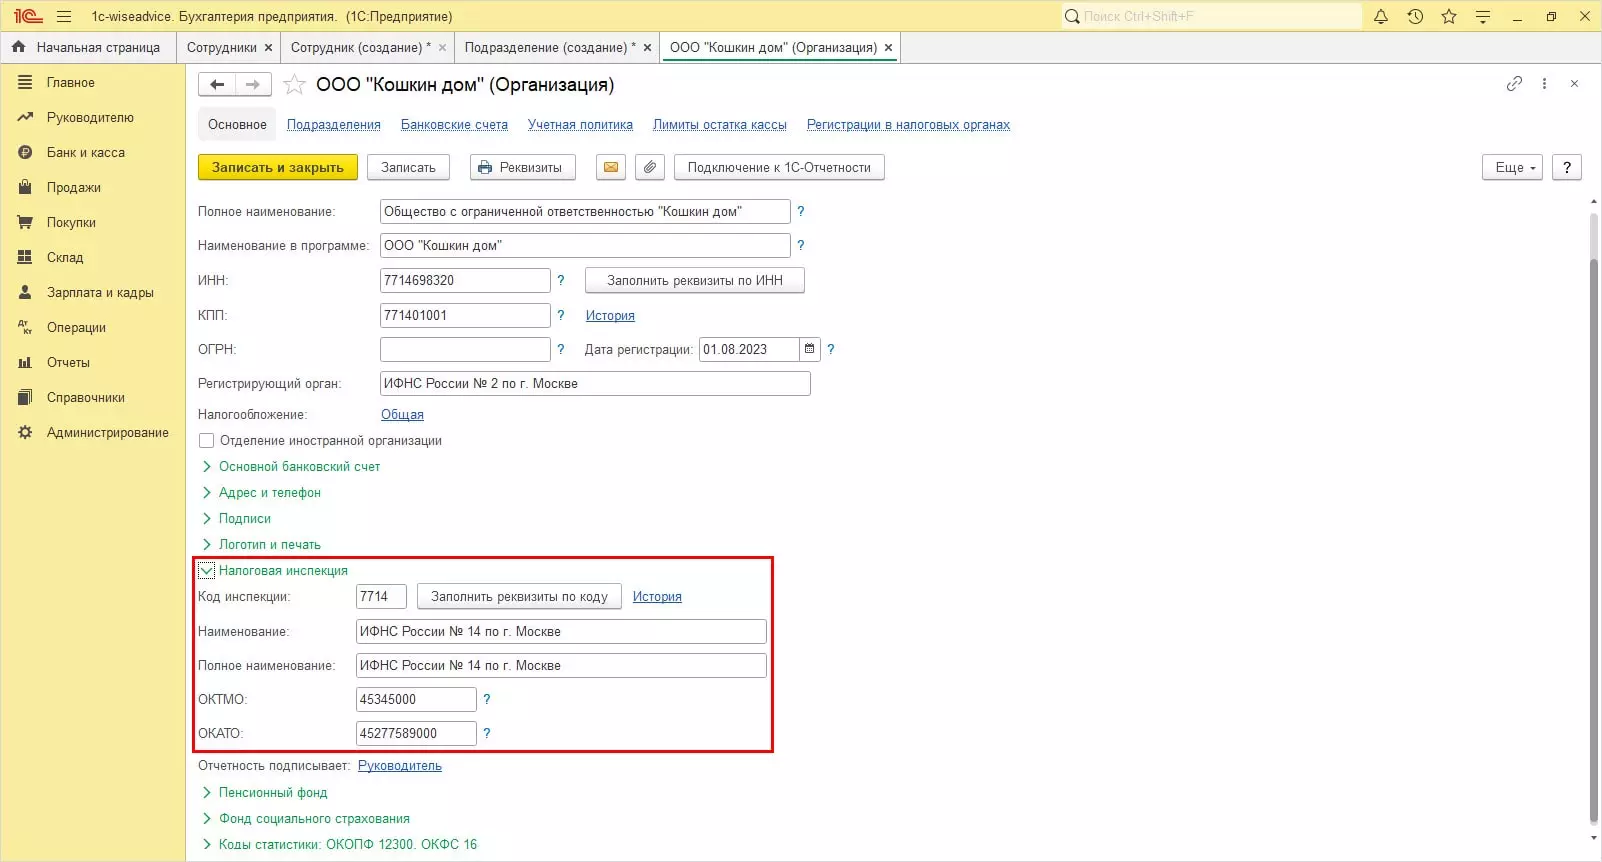Viewport: 1602px width, 862px height.
Task: Click the Записать button
Action: (408, 167)
